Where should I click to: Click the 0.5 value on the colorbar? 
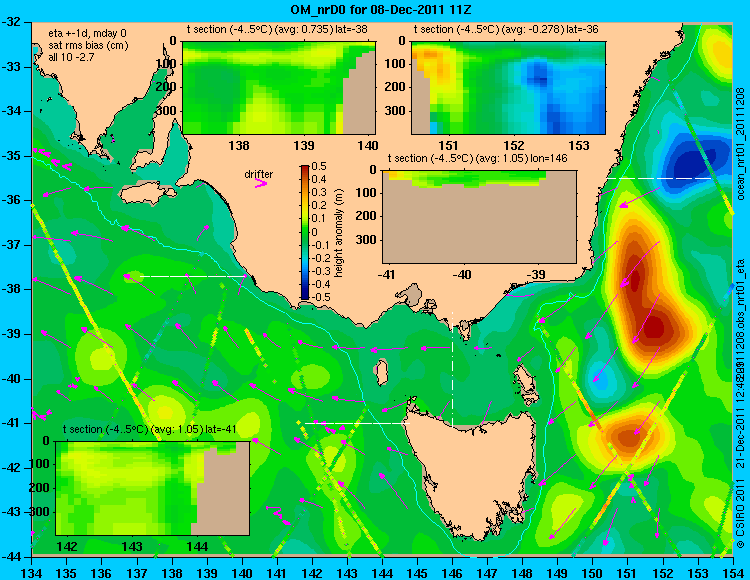319,166
